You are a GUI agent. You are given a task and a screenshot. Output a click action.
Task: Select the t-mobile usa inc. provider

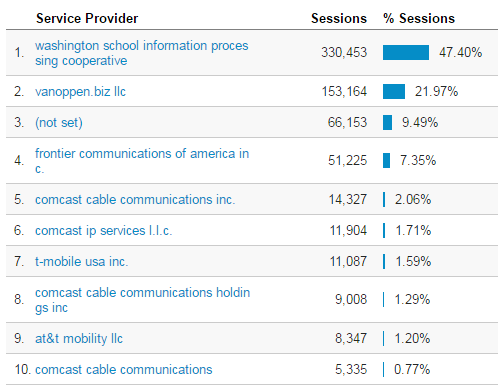pyautogui.click(x=82, y=261)
